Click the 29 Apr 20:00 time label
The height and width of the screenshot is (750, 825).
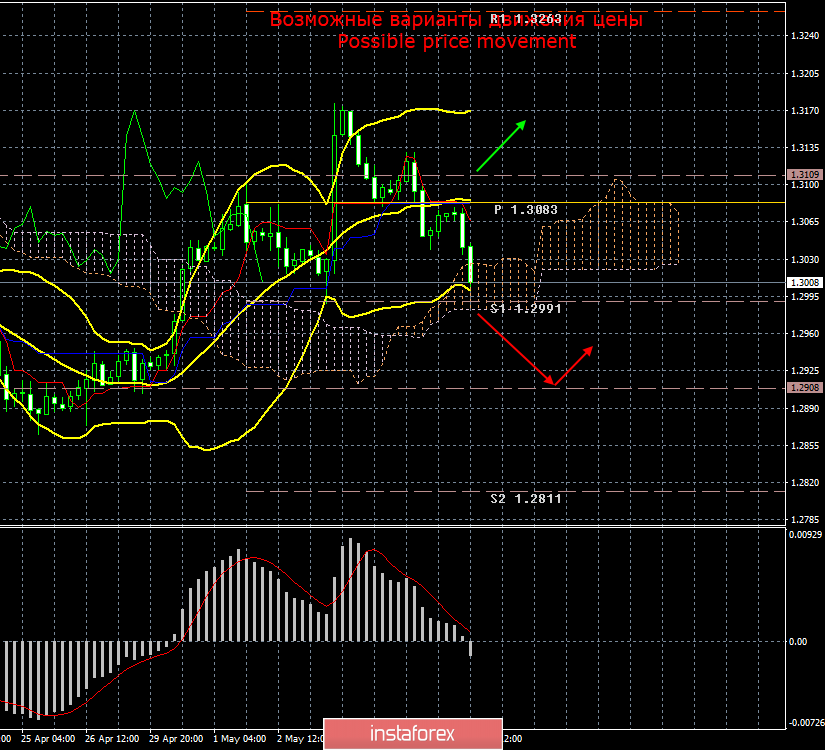[176, 739]
